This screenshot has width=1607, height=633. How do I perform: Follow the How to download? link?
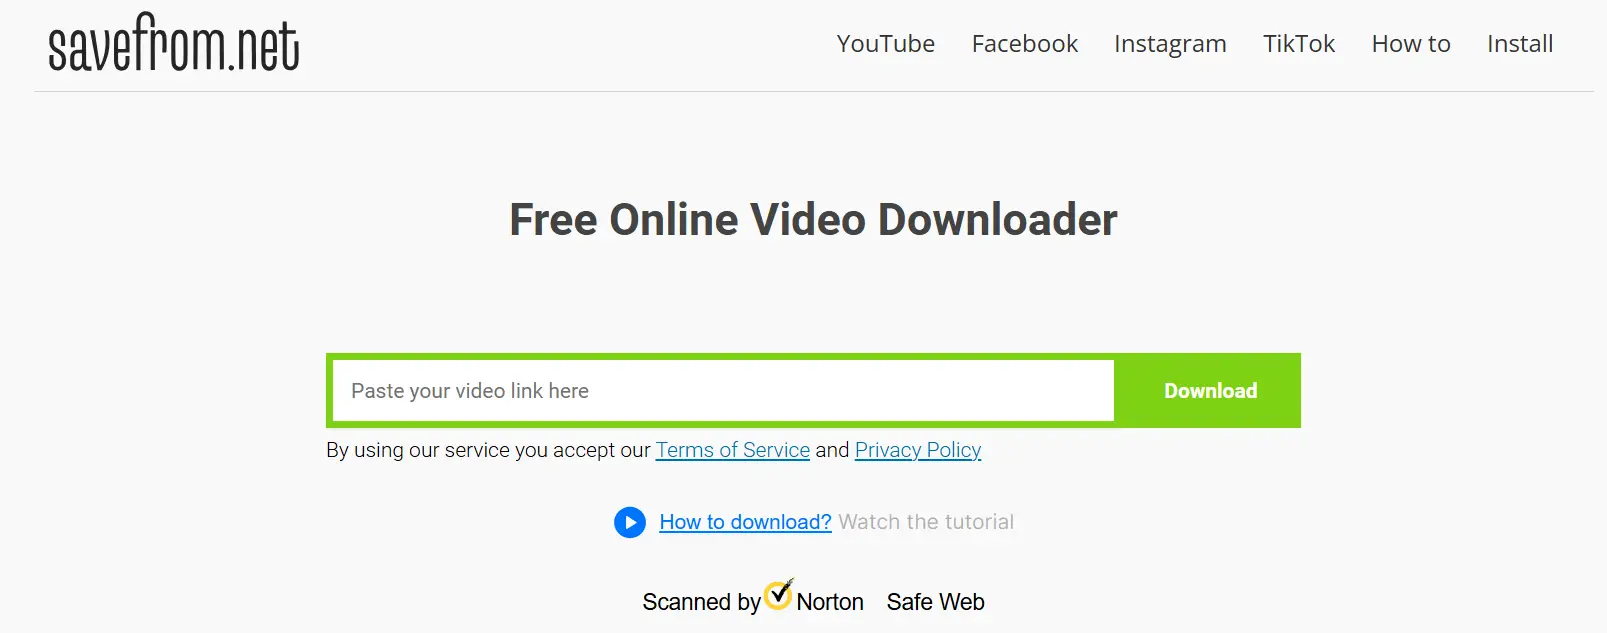click(746, 522)
